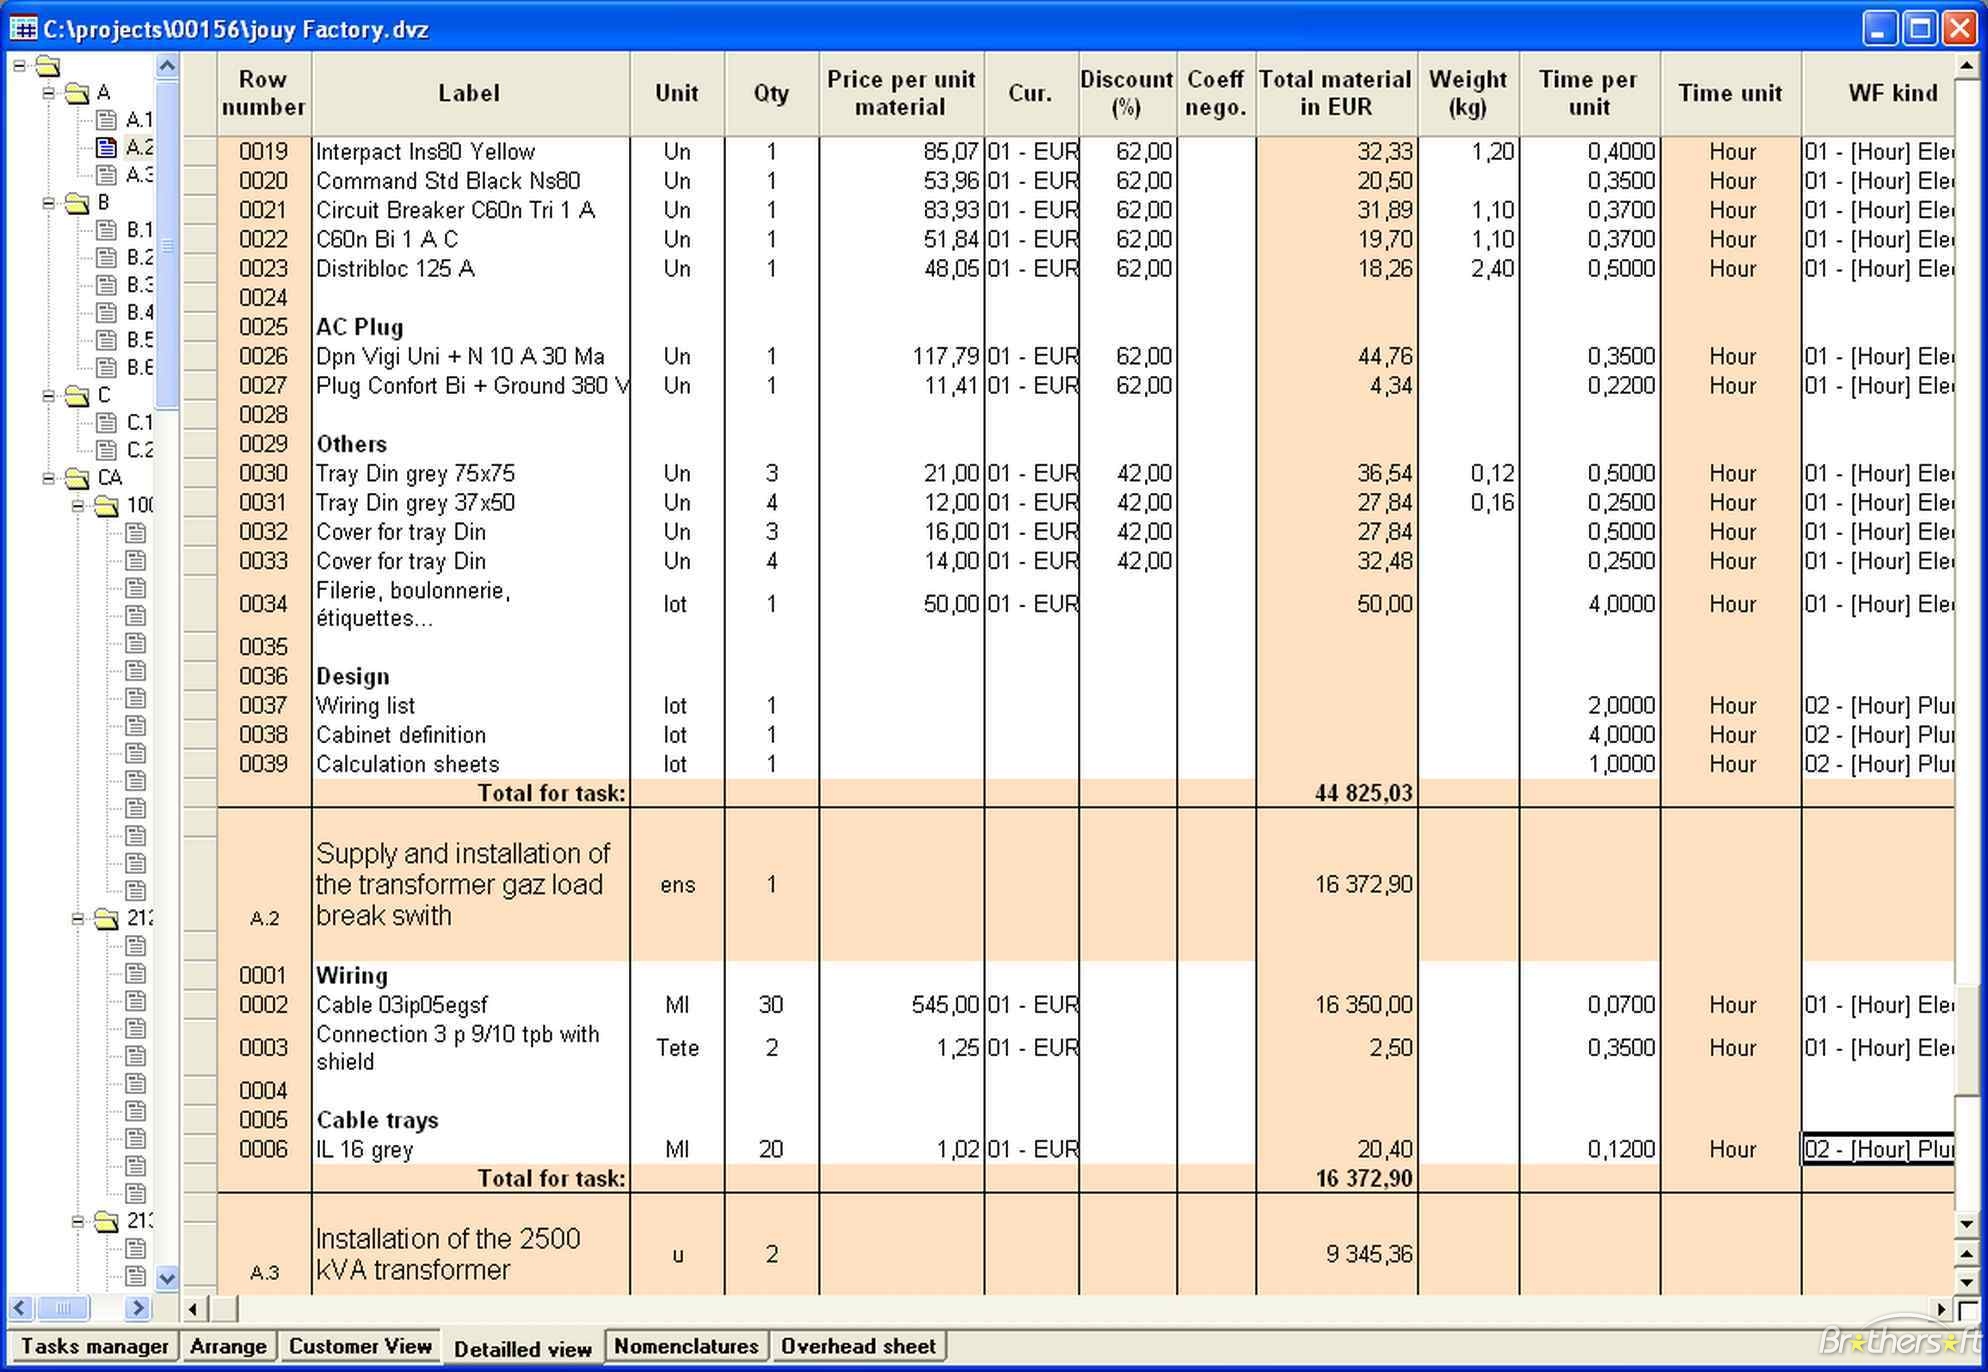Click grid horizontal scroll left arrow
The image size is (1988, 1372).
click(194, 1308)
